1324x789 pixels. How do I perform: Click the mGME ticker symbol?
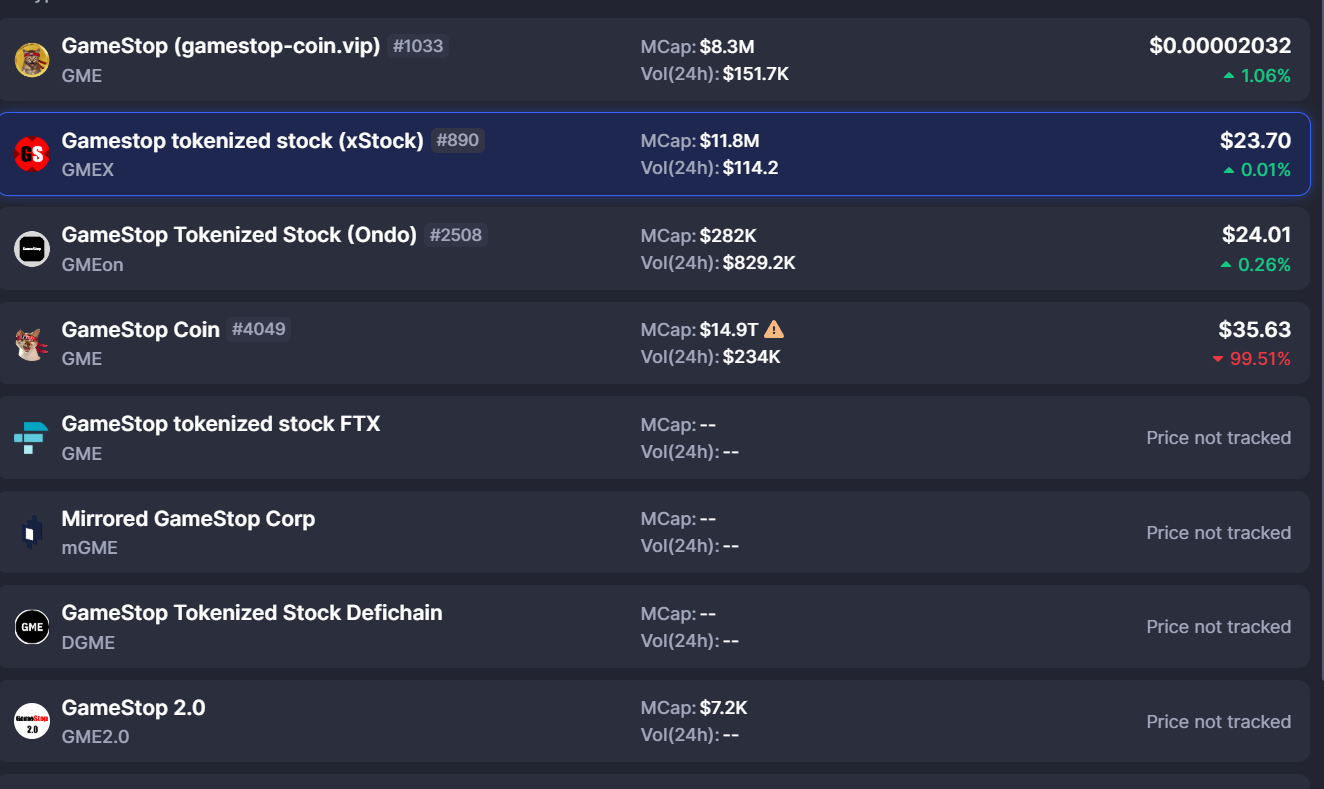pos(90,548)
